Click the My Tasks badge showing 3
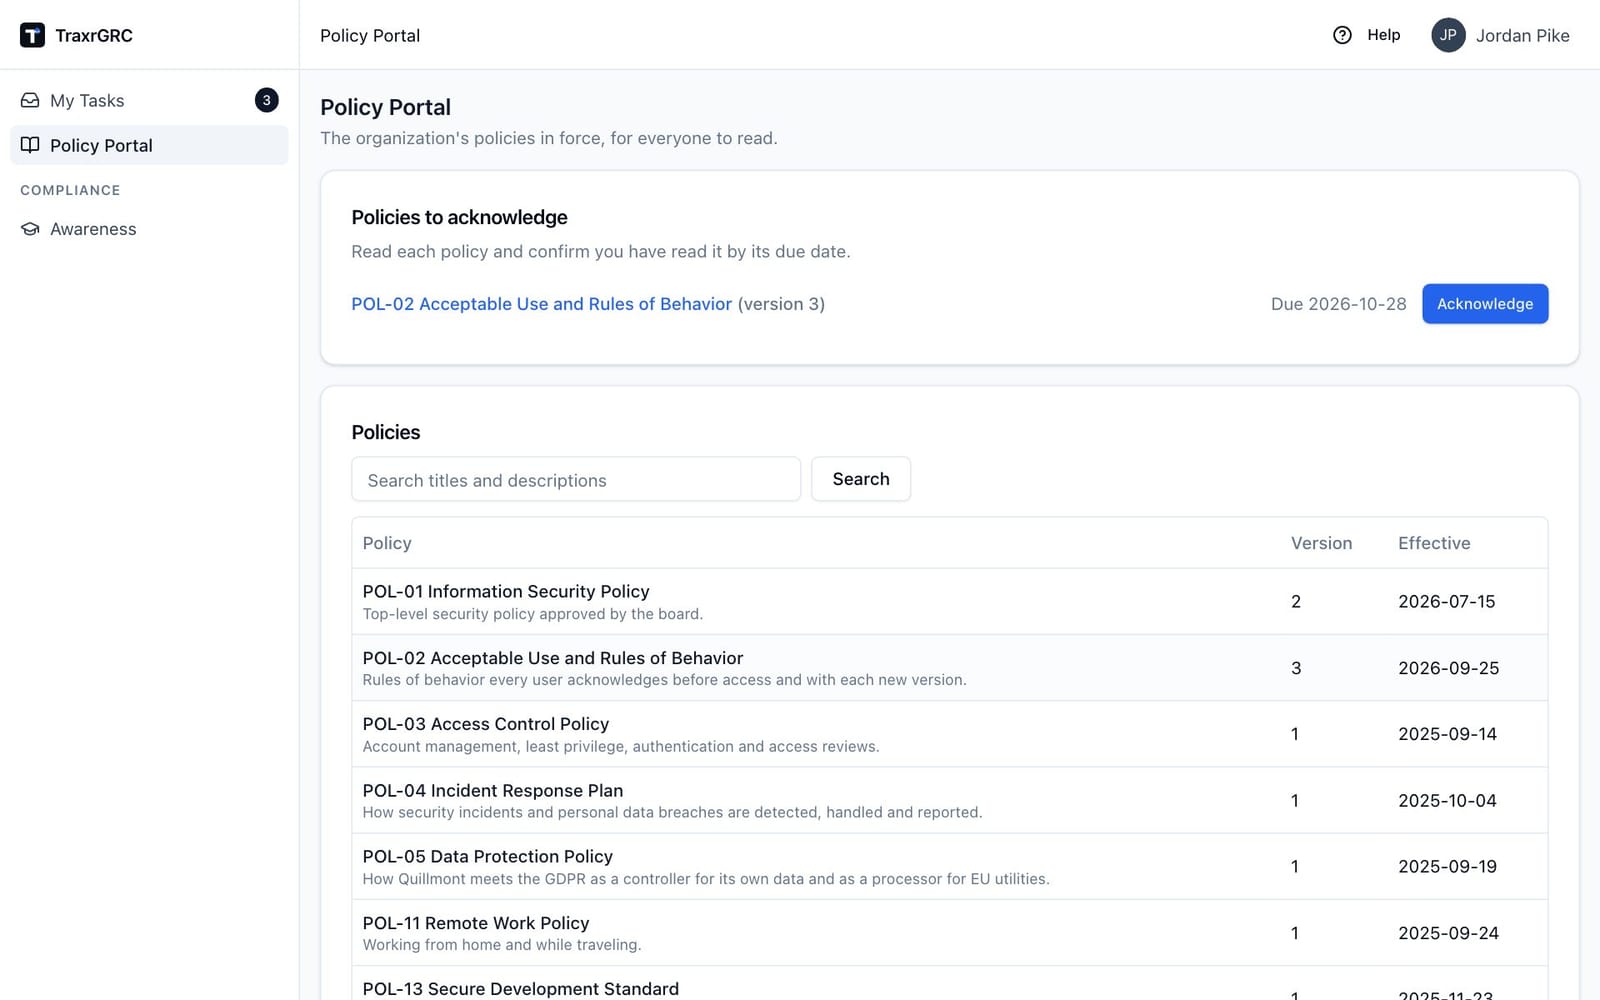This screenshot has height=1000, width=1600. [x=266, y=100]
